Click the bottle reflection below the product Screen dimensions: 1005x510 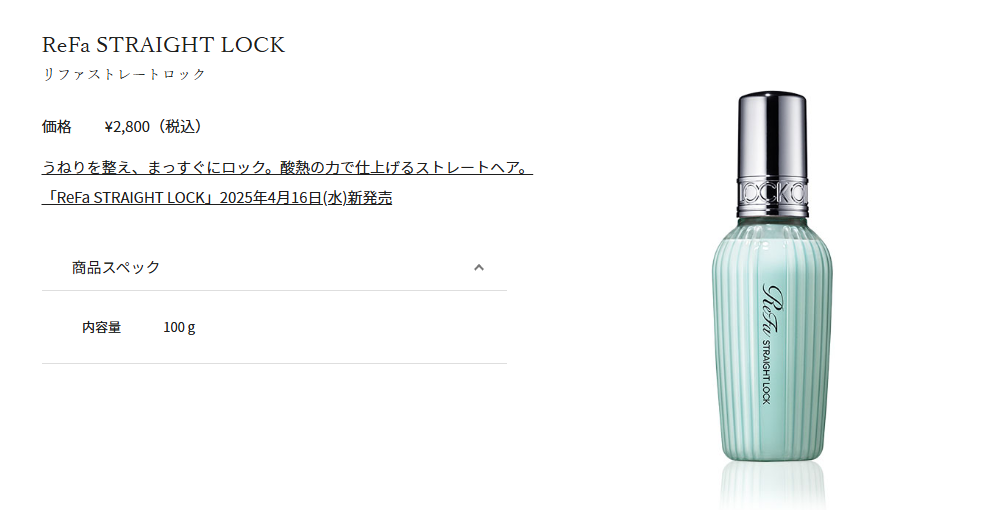pos(772,485)
